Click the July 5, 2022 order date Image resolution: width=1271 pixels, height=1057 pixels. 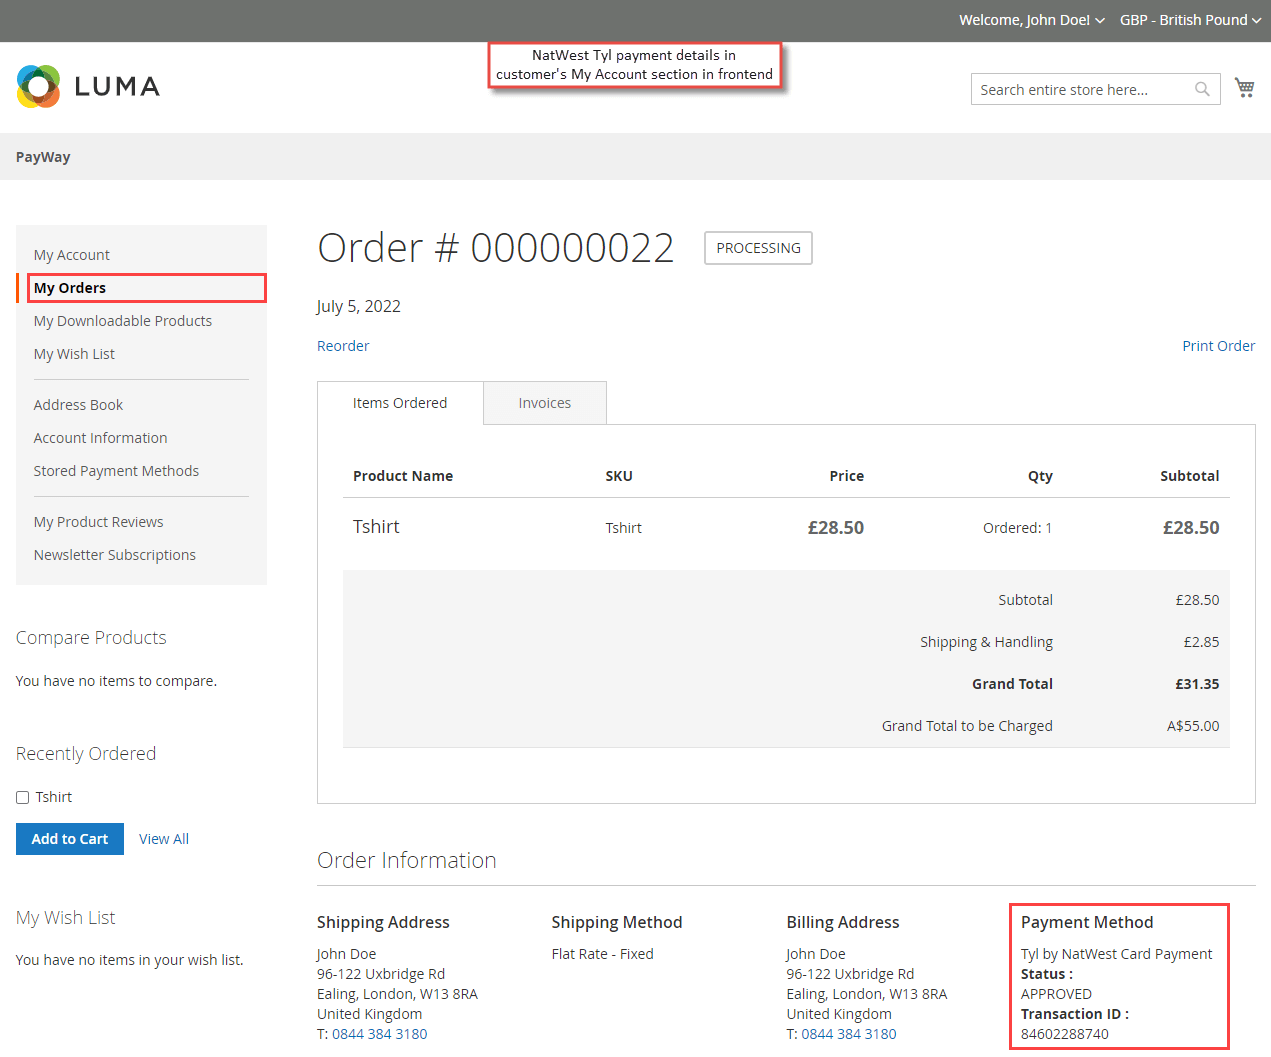point(358,306)
